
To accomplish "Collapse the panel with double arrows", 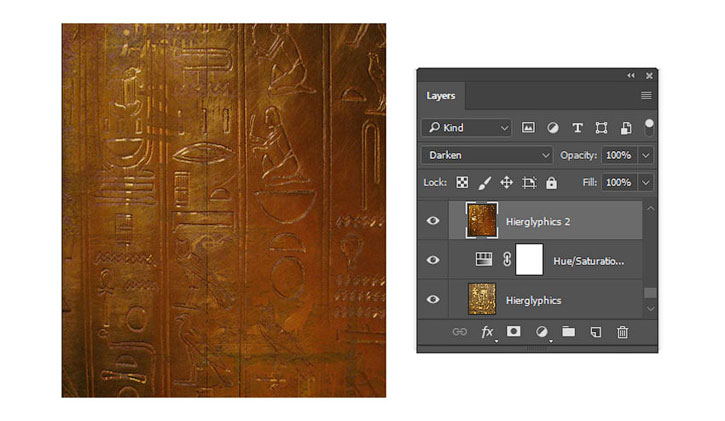I will [x=631, y=75].
